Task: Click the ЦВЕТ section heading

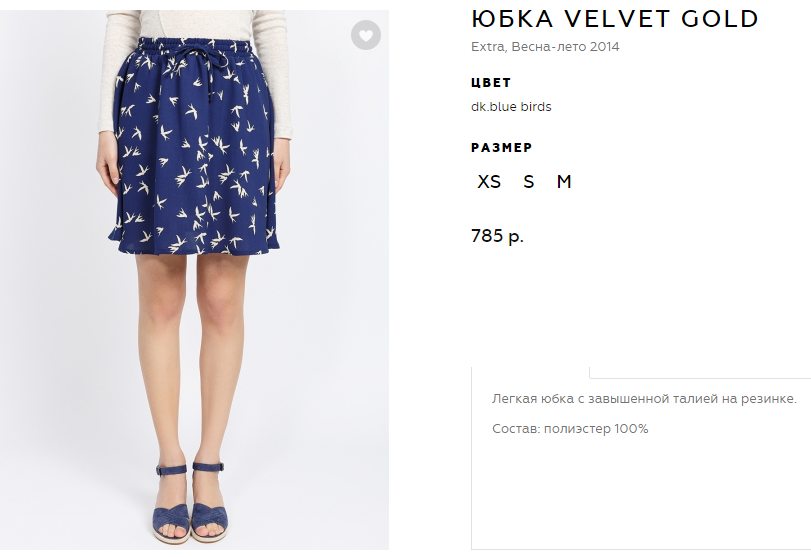Action: 491,83
